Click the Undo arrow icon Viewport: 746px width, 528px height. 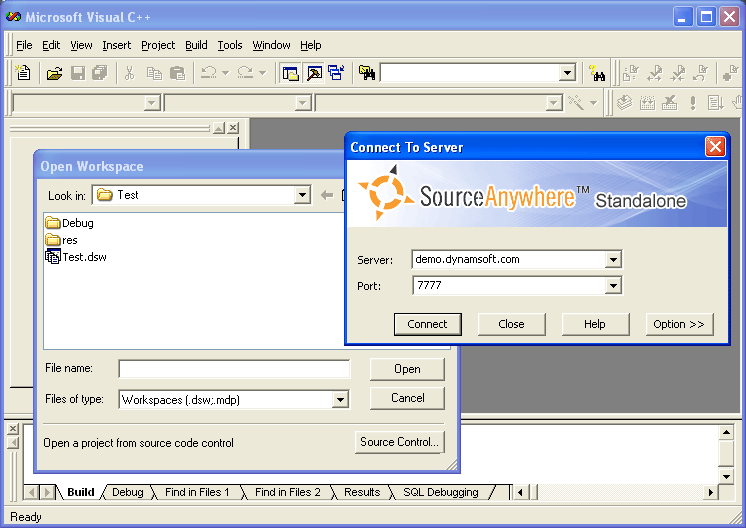(x=209, y=73)
